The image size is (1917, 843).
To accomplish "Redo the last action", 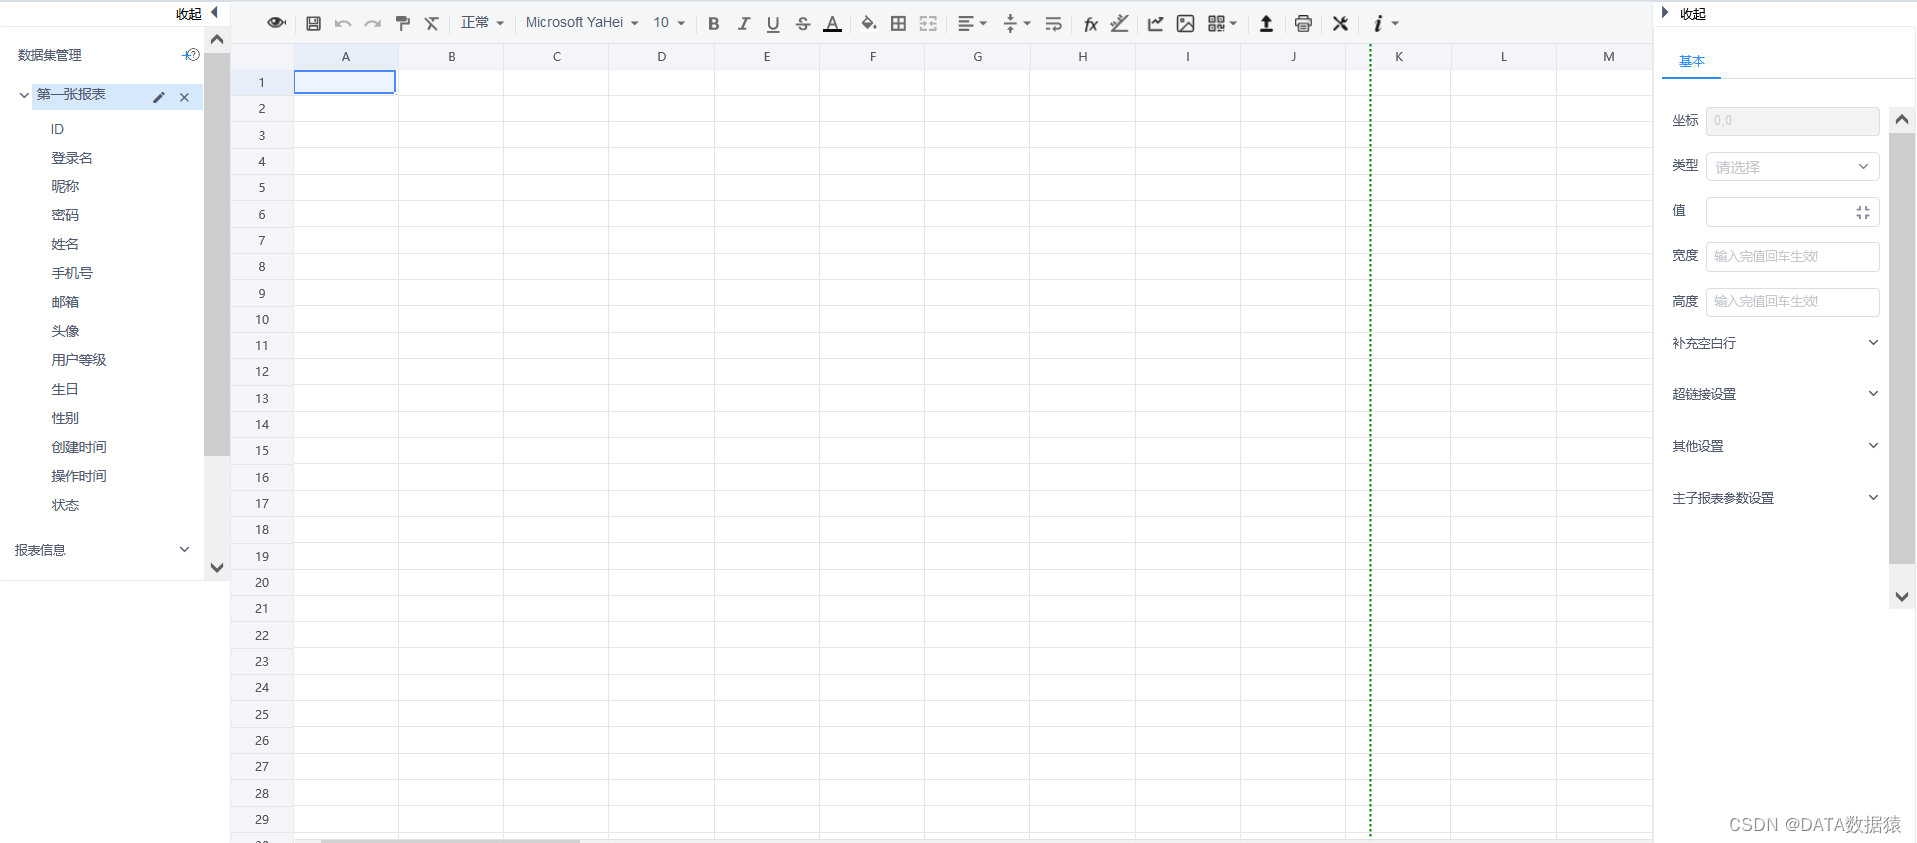I will pyautogui.click(x=372, y=23).
